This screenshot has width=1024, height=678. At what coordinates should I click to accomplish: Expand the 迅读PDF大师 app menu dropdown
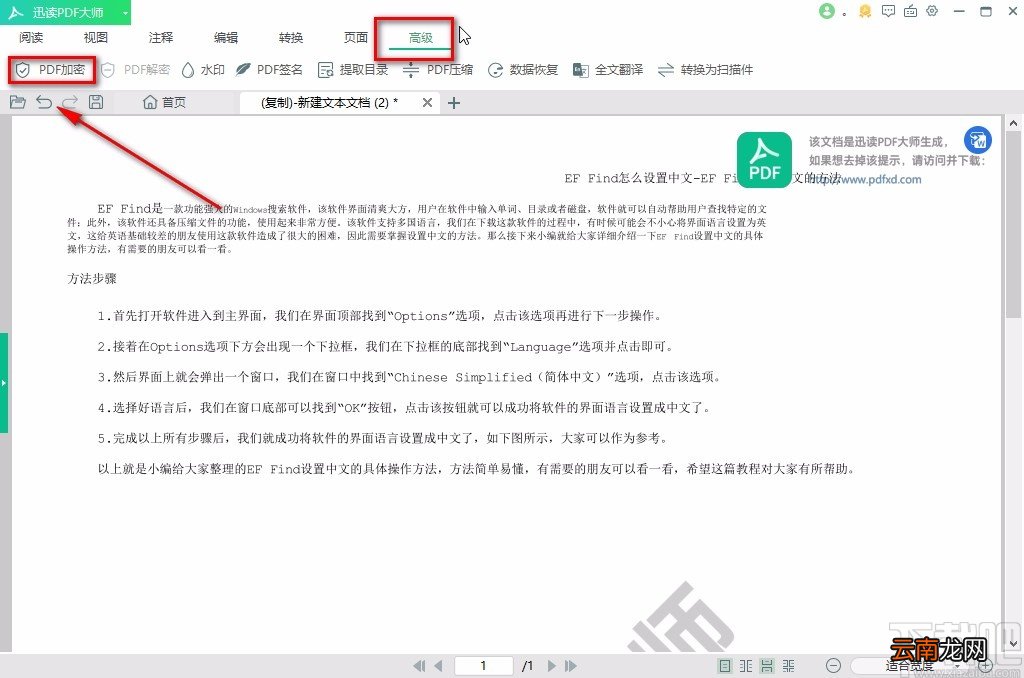click(125, 12)
